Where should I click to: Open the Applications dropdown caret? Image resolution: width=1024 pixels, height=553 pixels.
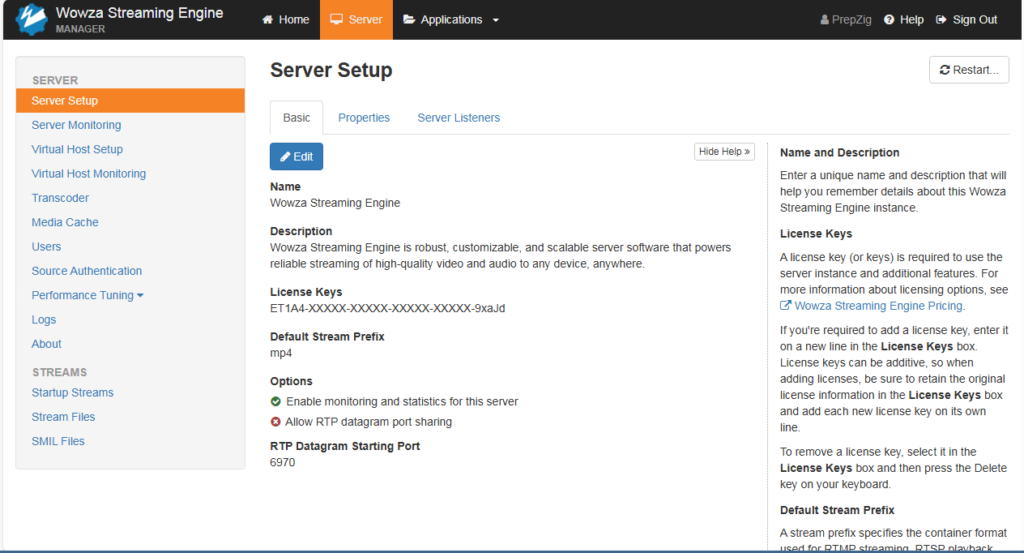pyautogui.click(x=496, y=20)
